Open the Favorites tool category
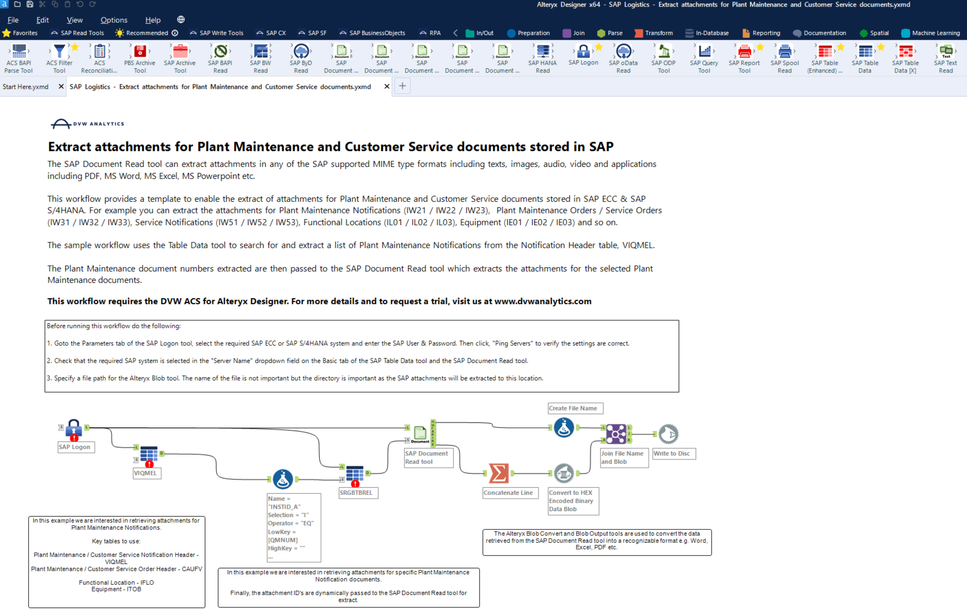Viewport: 967px width, 612px height. click(20, 33)
